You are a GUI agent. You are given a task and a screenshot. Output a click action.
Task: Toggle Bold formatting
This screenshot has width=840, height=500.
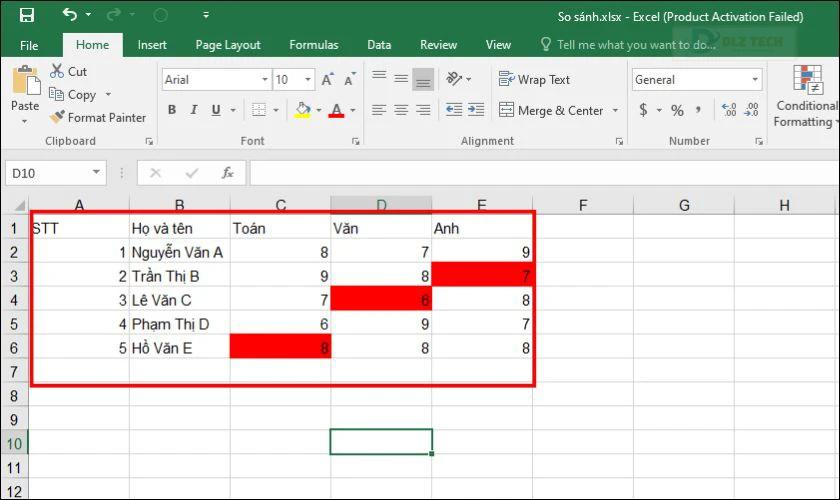[x=172, y=110]
